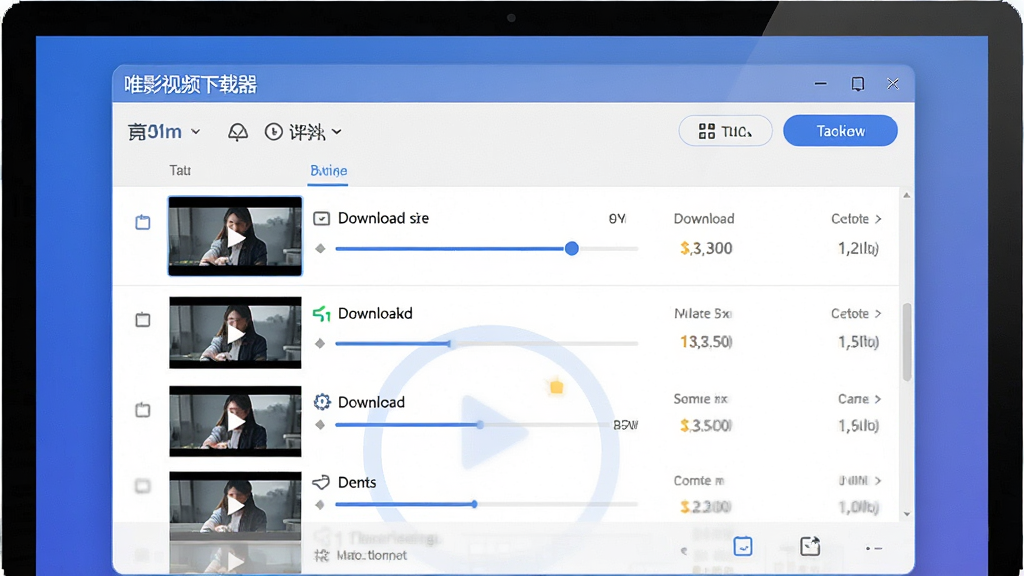Viewport: 1024px width, 576px height.
Task: Play the Downloakd video thumbnail
Action: coord(235,333)
